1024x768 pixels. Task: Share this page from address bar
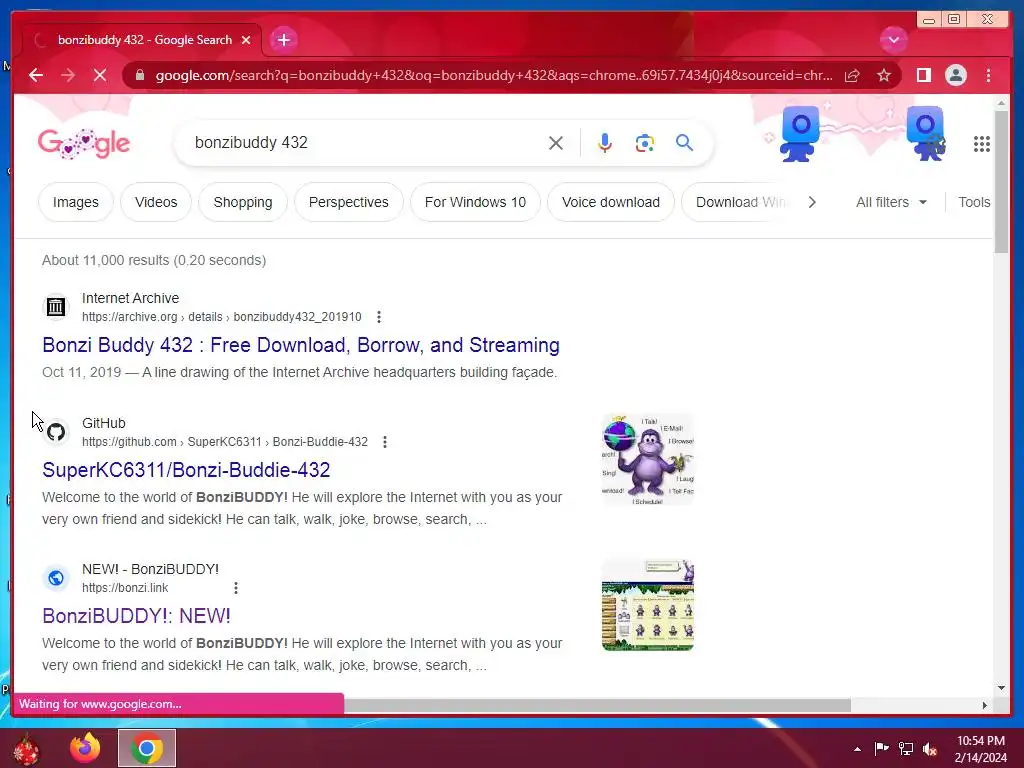pos(852,75)
